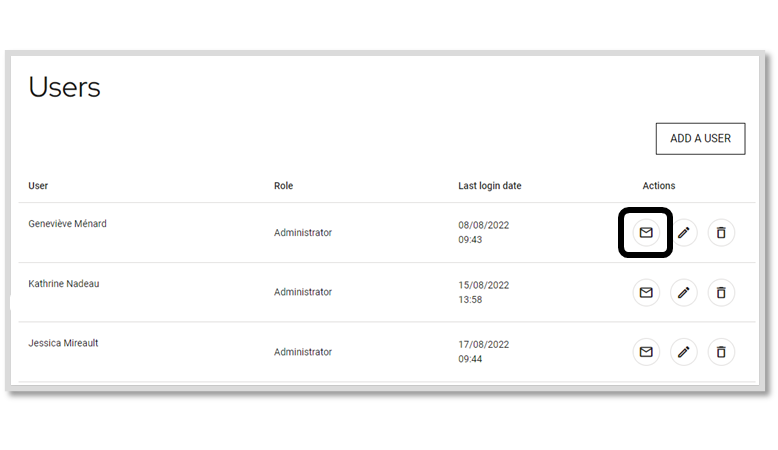Open pencil edit icon for Kathrine Nadeau
The height and width of the screenshot is (450, 778).
(x=683, y=292)
